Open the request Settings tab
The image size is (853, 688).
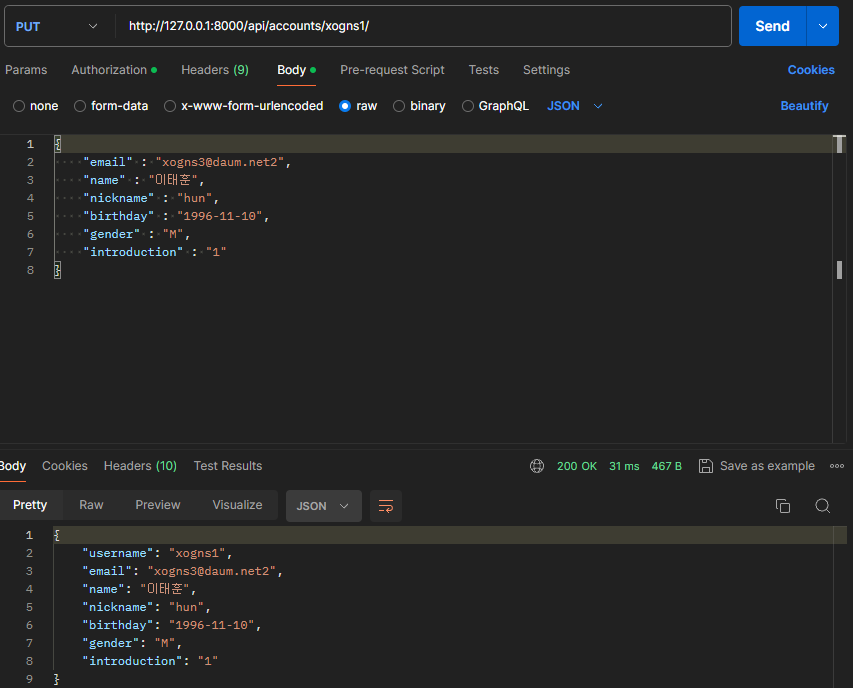546,70
